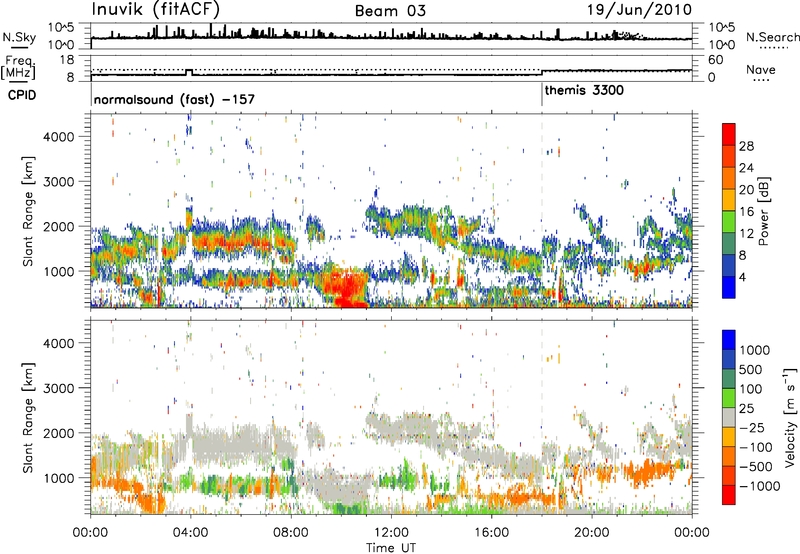Click the 'themis 3300' CPID text

584,91
